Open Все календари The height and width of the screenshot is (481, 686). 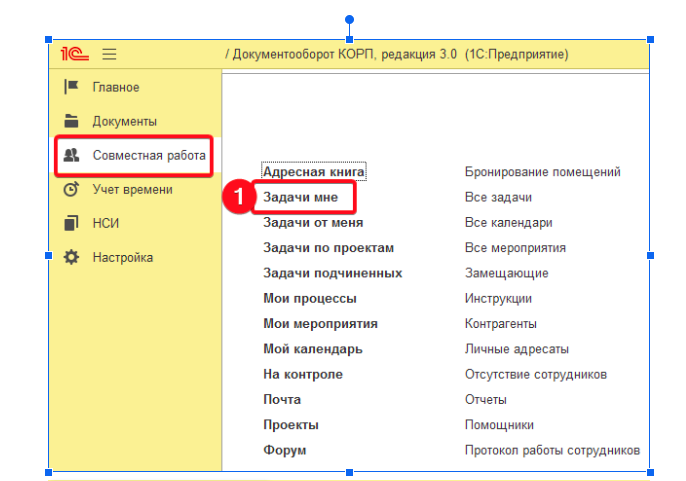click(508, 222)
